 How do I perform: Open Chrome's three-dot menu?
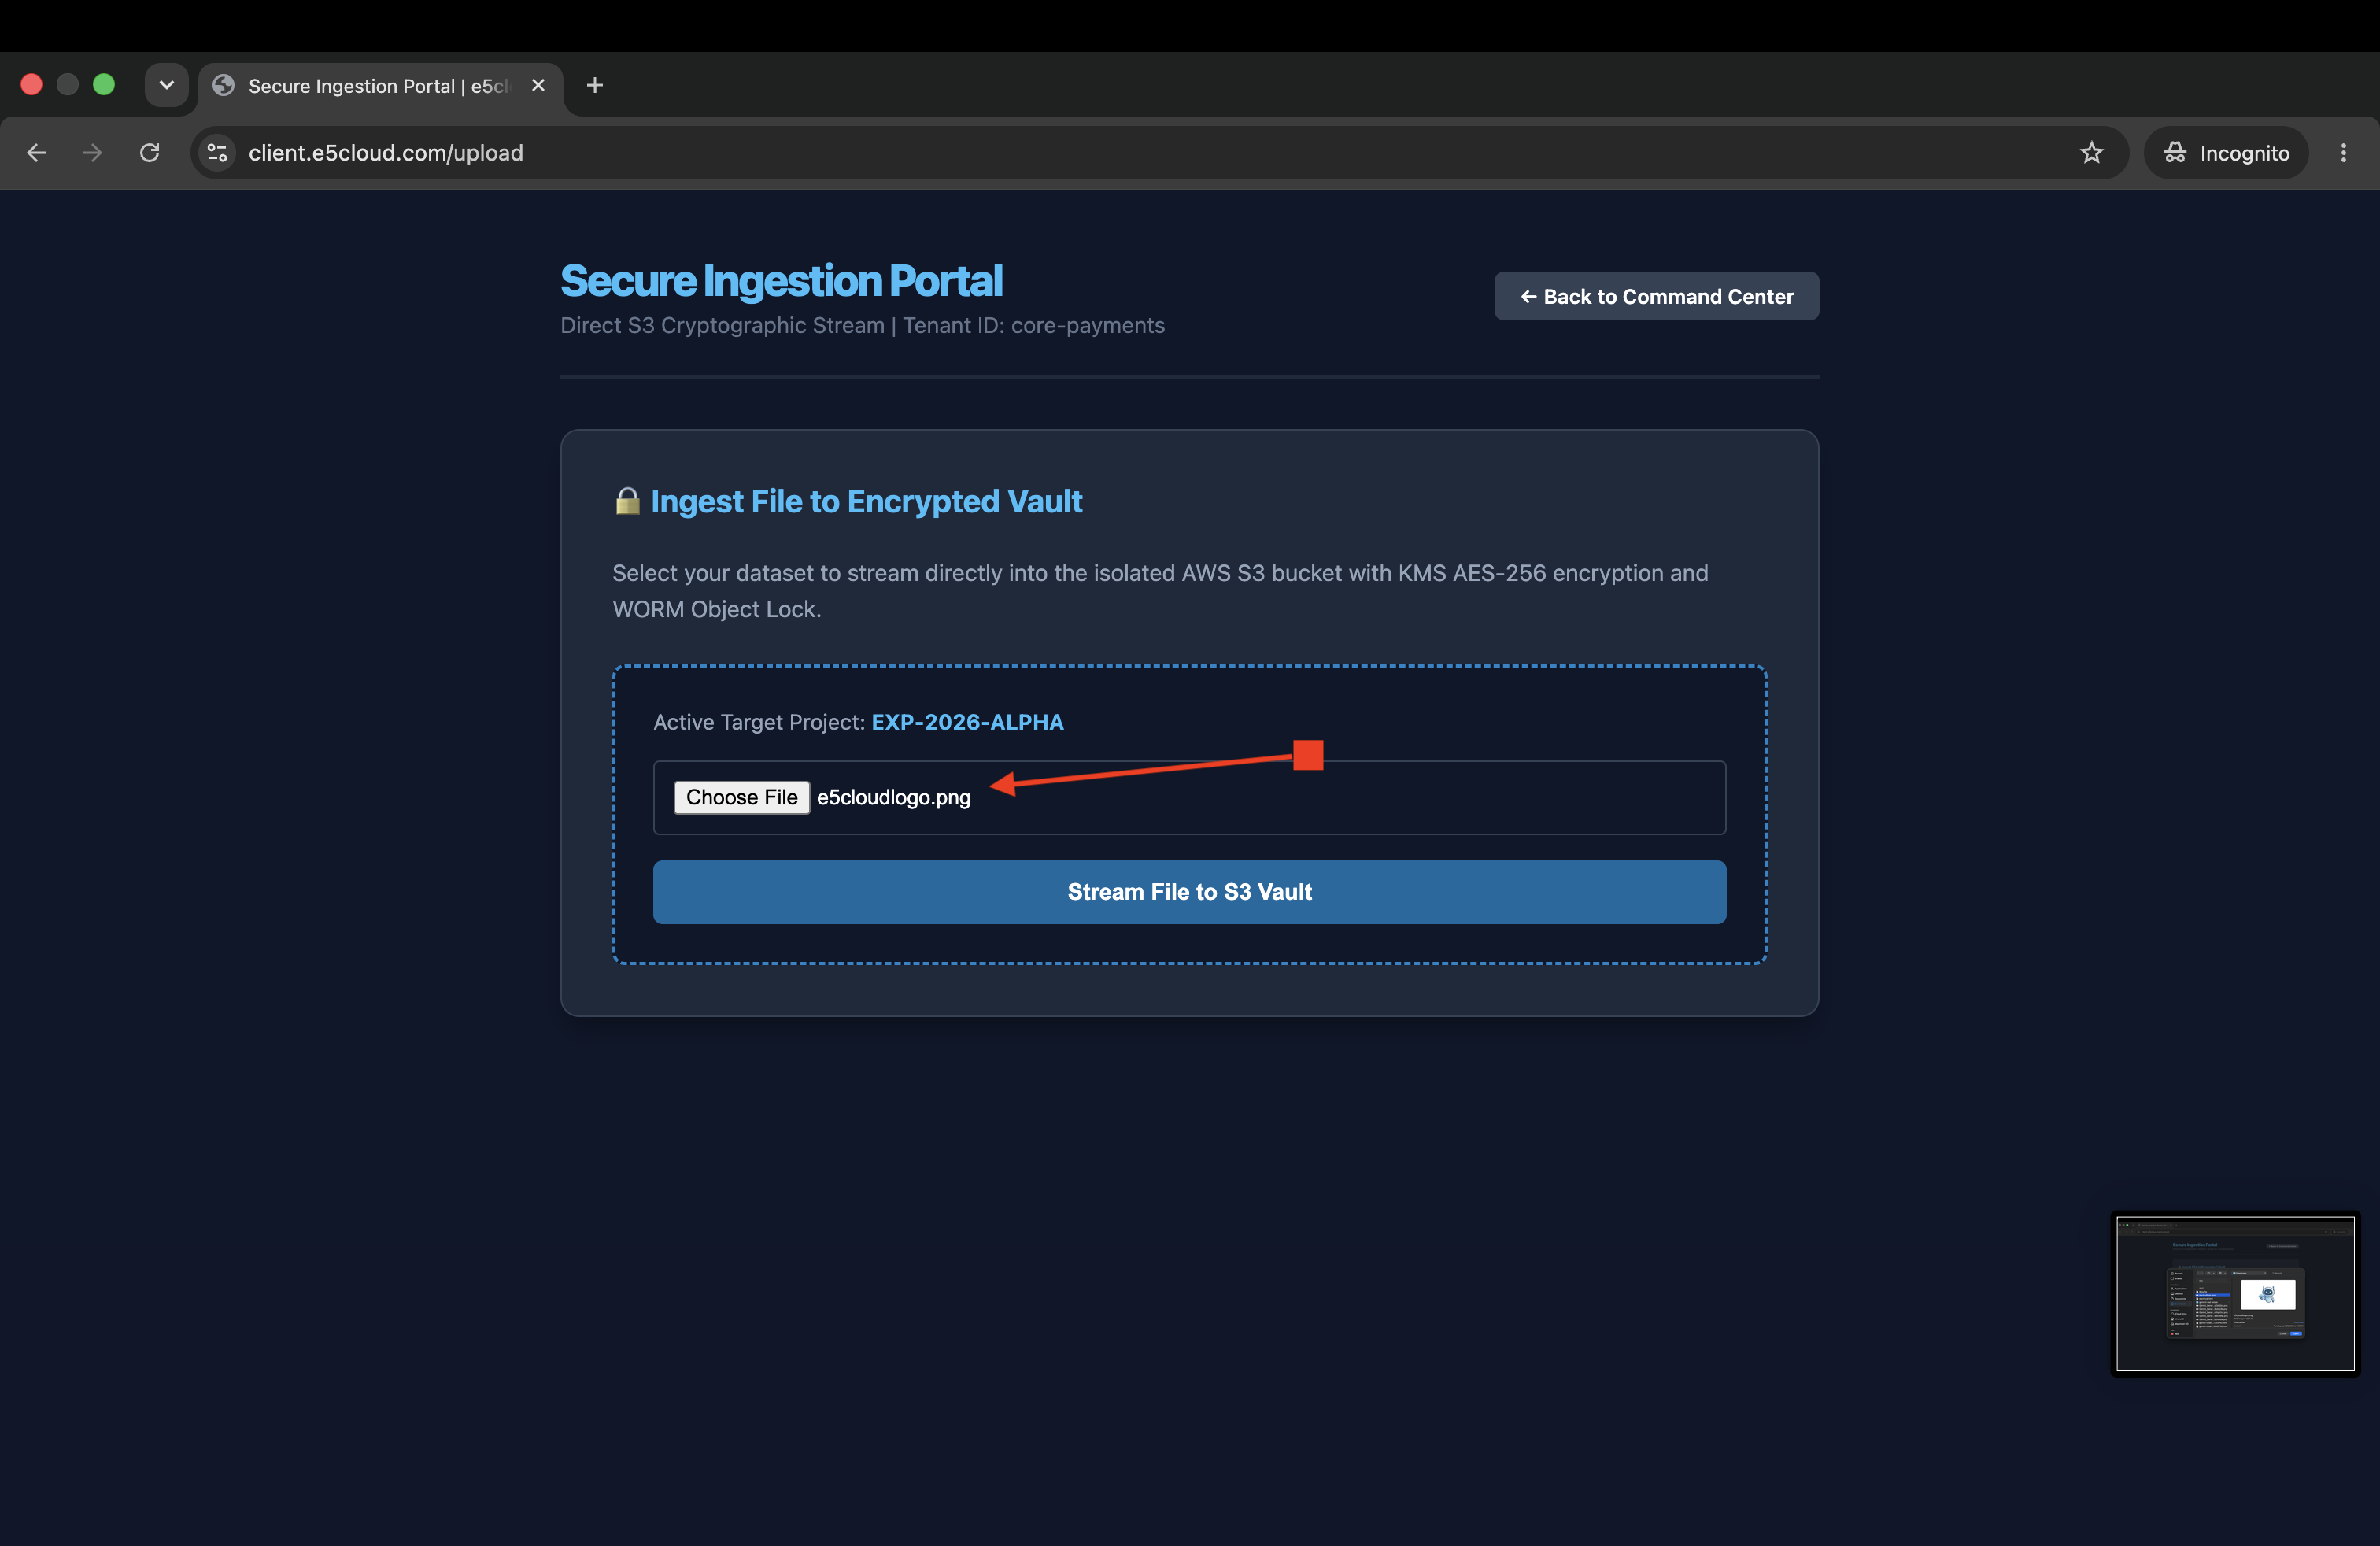[x=2343, y=153]
